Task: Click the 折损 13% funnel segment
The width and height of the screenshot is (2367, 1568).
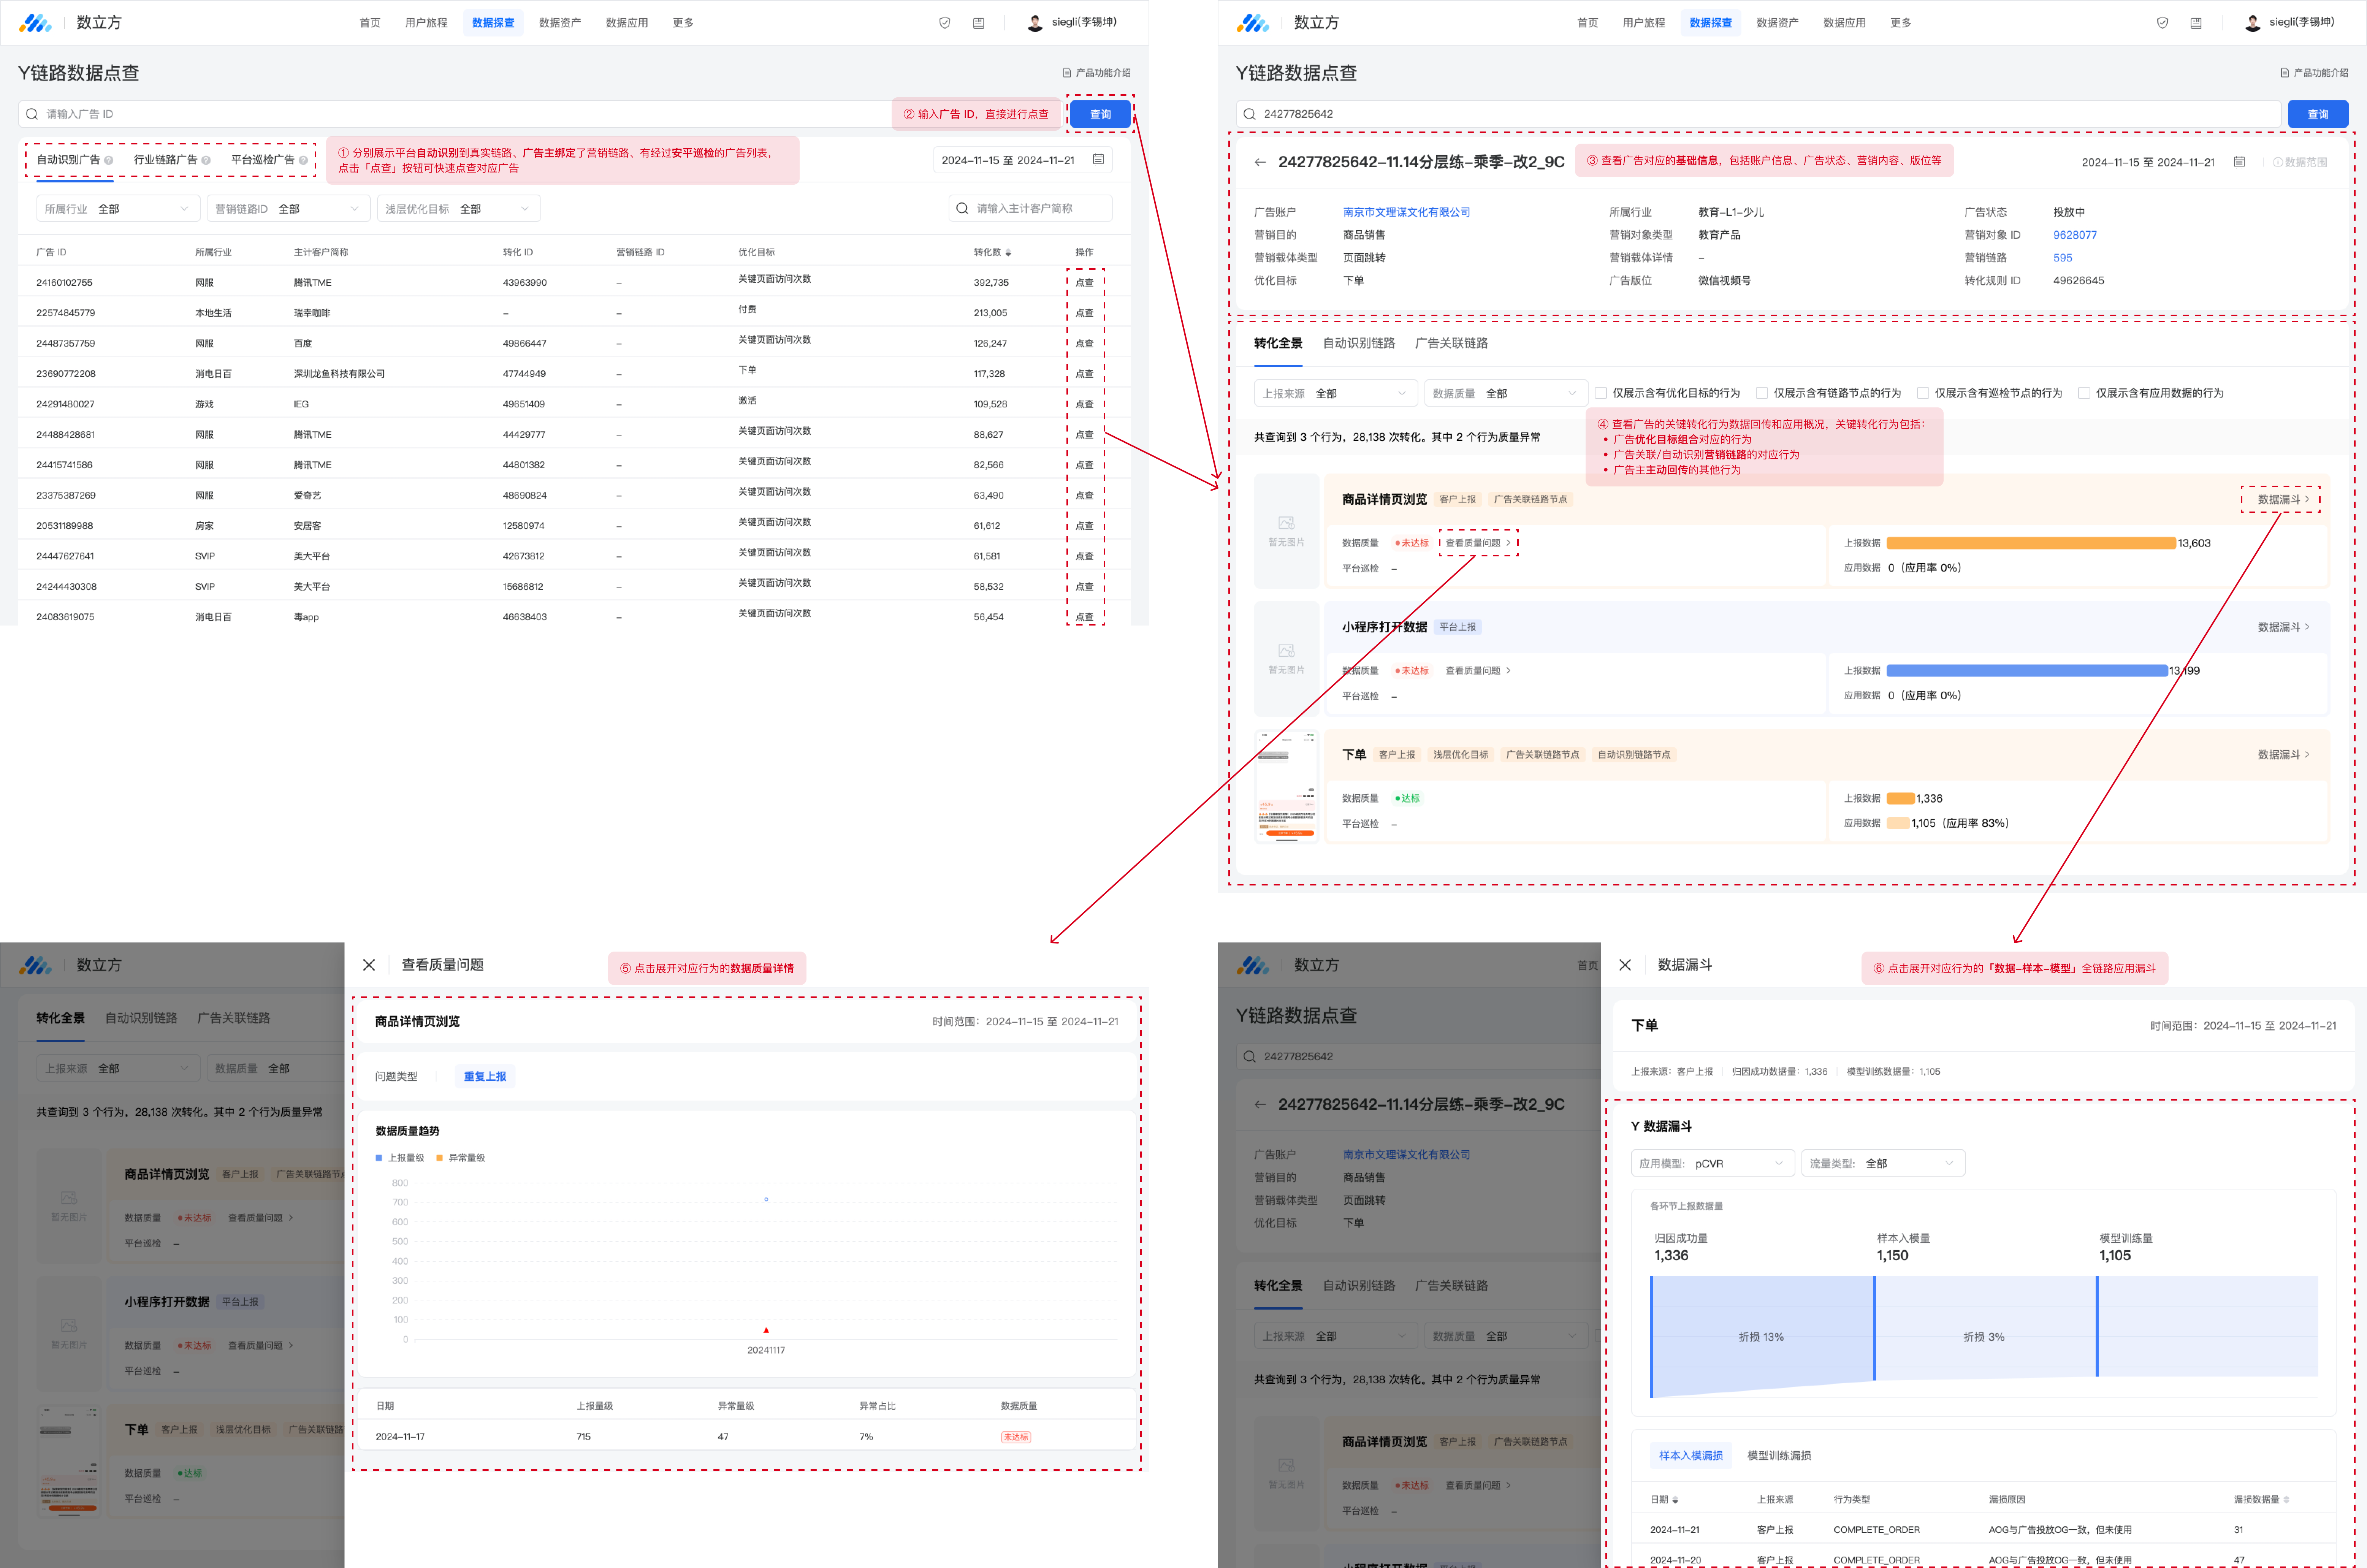Action: tap(1761, 1337)
